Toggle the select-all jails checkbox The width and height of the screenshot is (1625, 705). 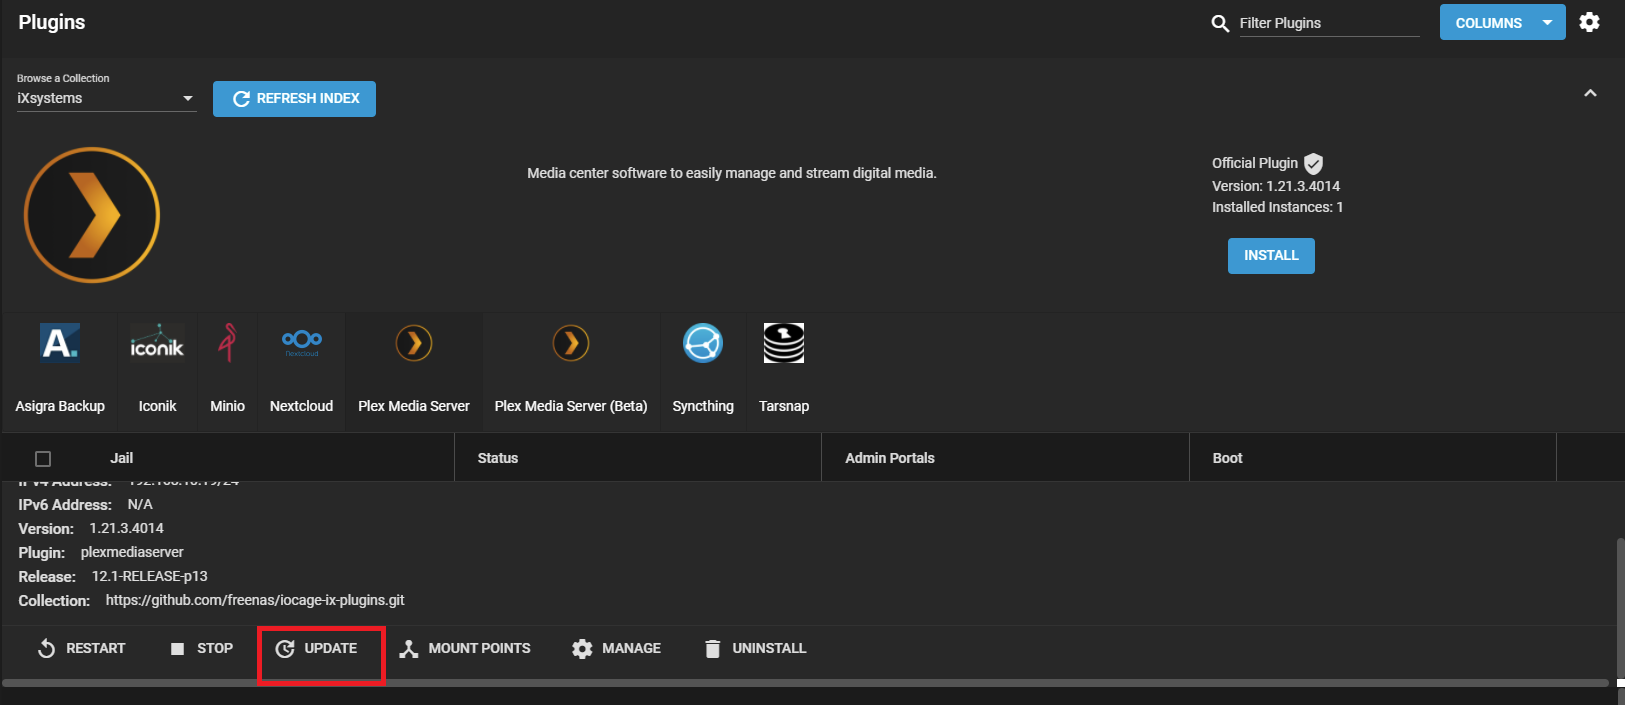coord(43,459)
